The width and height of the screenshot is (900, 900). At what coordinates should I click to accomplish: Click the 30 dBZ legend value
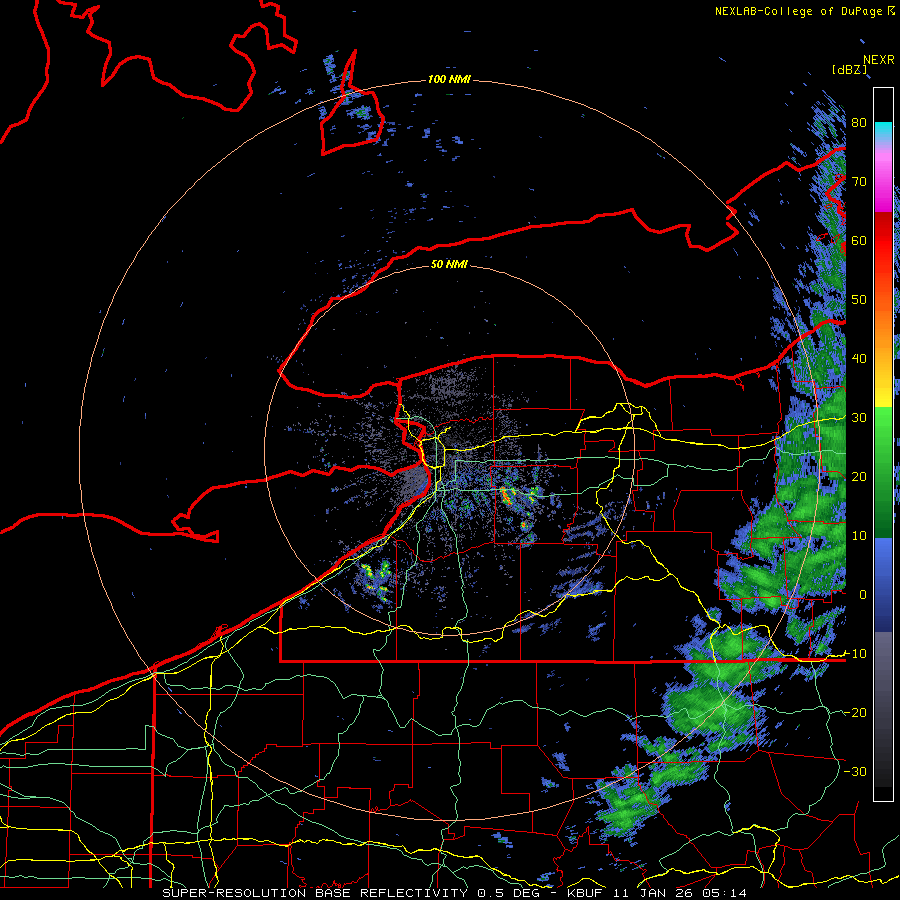pyautogui.click(x=859, y=417)
